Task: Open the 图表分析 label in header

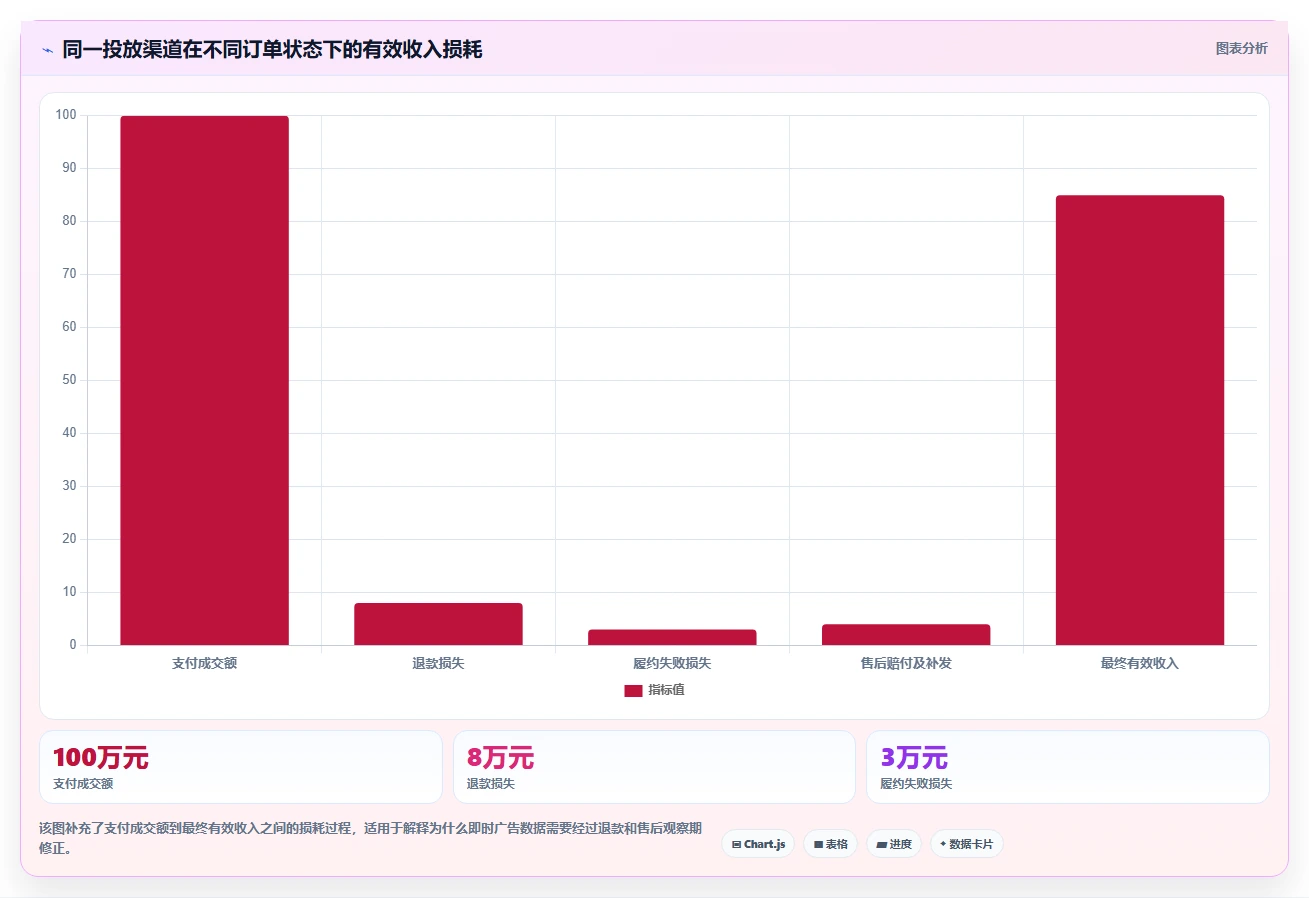Action: click(1241, 49)
